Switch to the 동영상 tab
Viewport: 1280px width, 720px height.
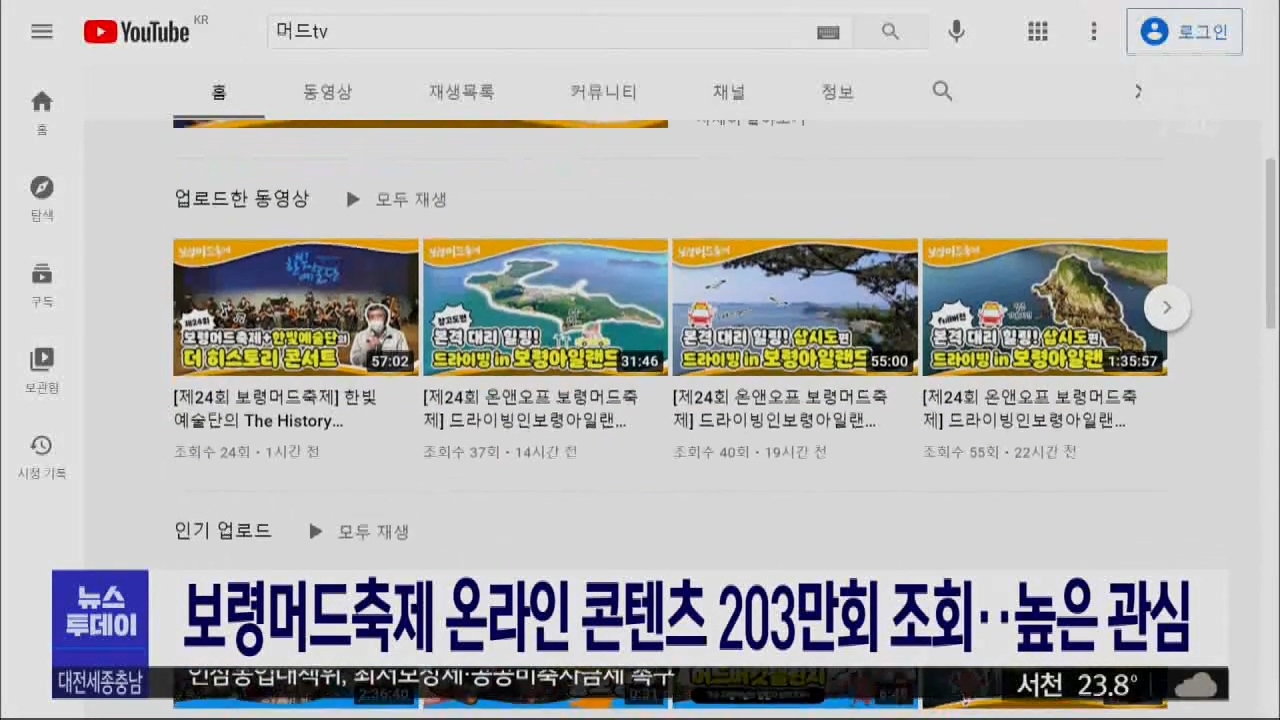point(327,92)
